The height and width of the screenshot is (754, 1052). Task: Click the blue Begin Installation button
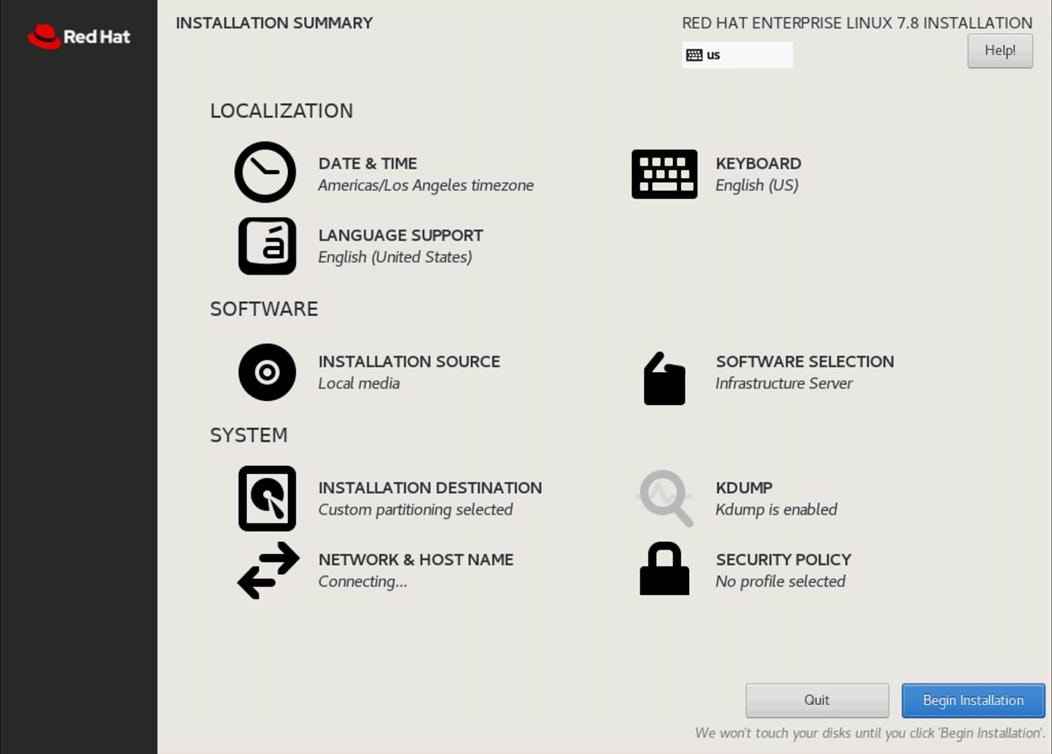click(x=972, y=700)
